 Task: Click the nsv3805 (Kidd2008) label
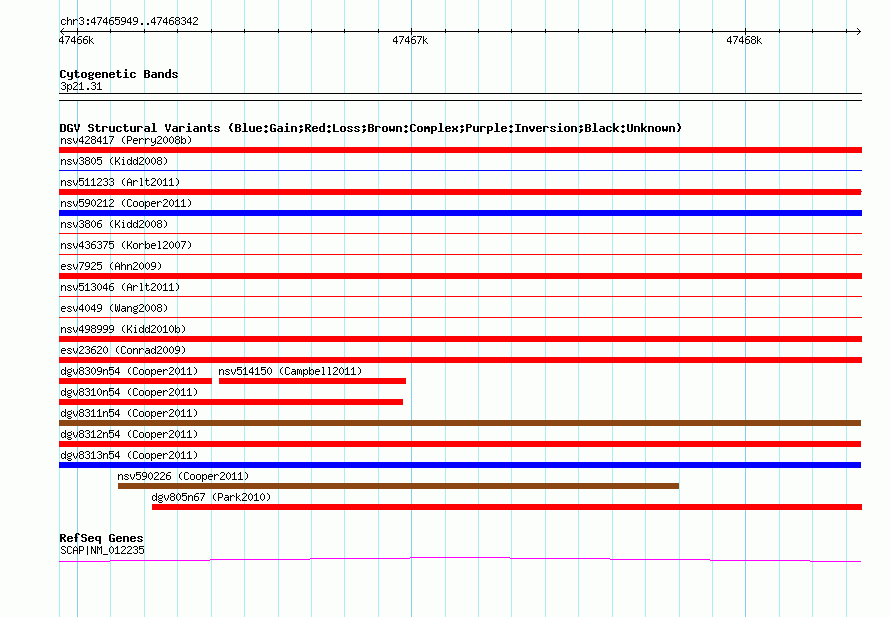click(114, 161)
